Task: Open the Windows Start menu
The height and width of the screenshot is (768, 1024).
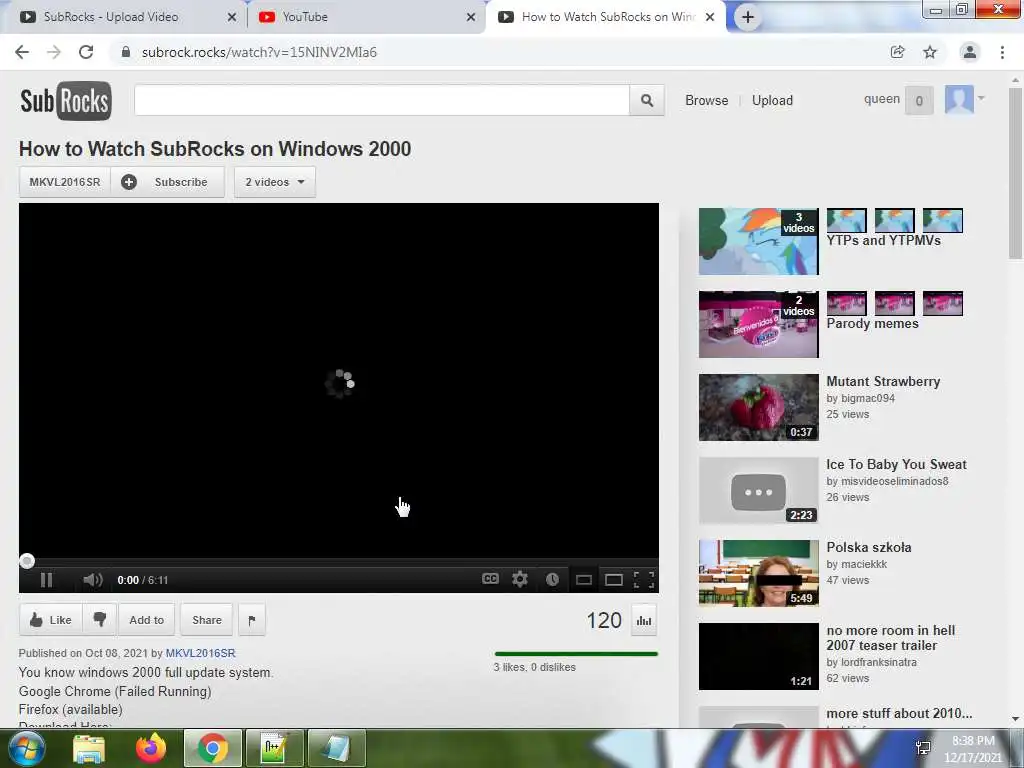Action: click(26, 748)
